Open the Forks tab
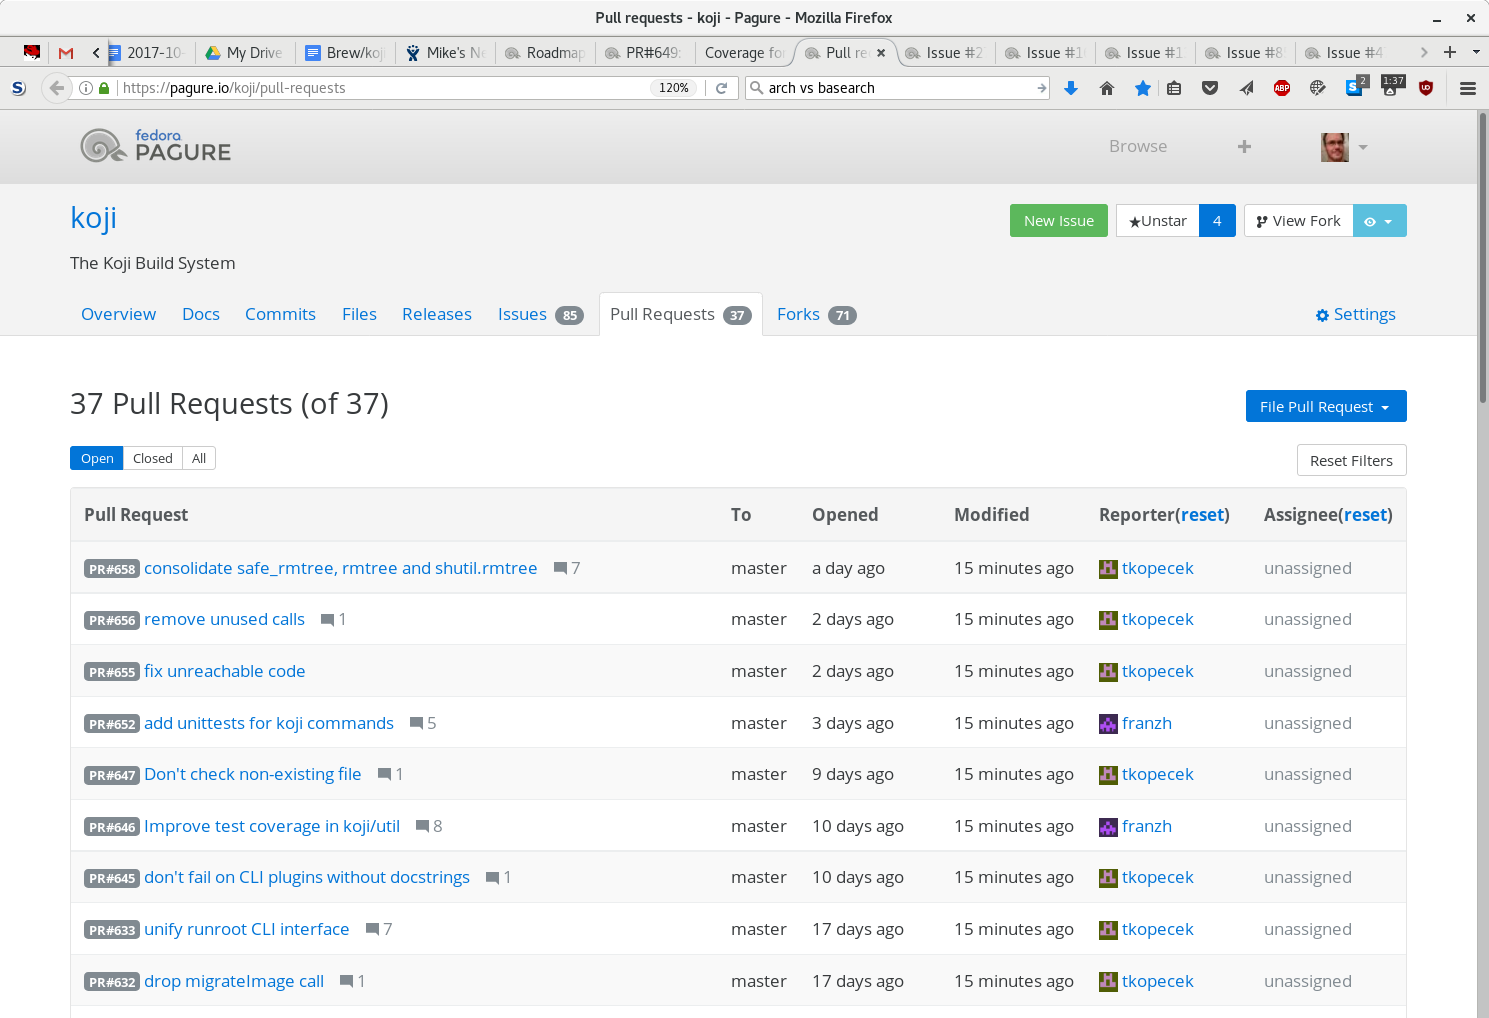The width and height of the screenshot is (1489, 1018). pos(816,314)
